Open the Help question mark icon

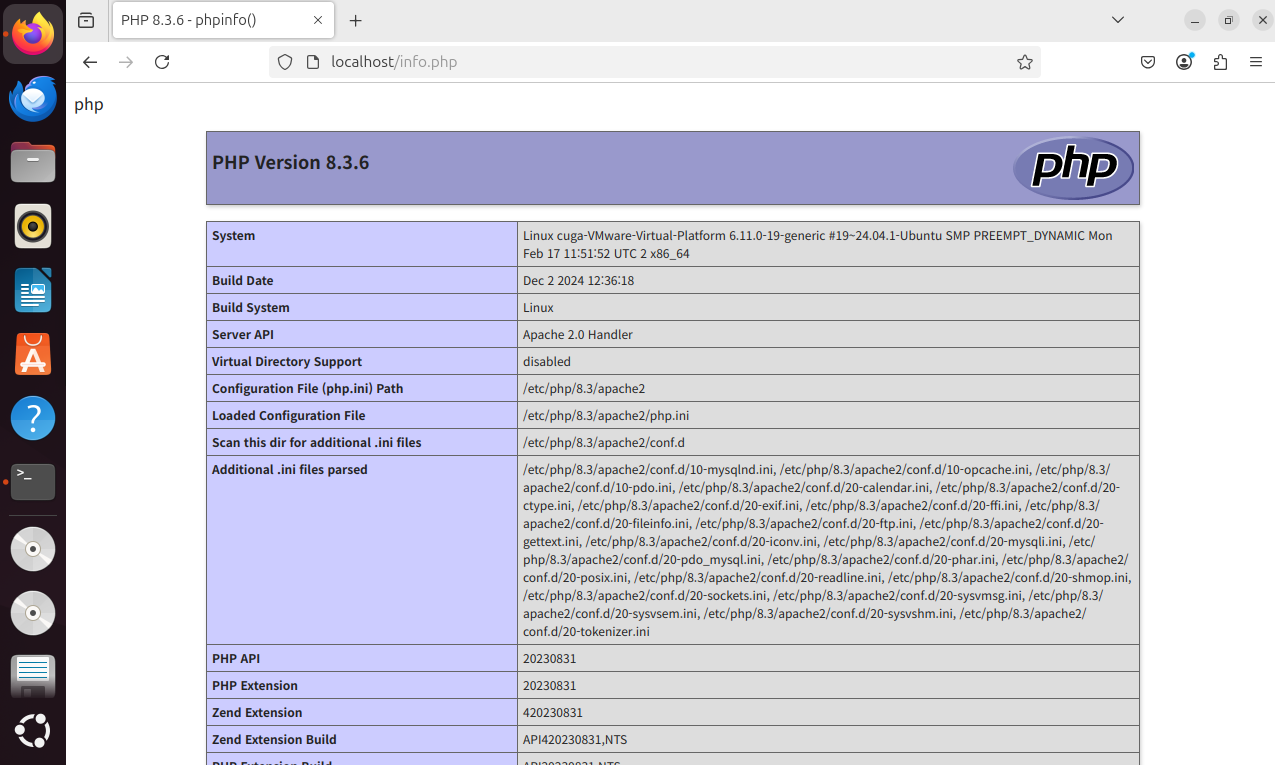coord(33,419)
